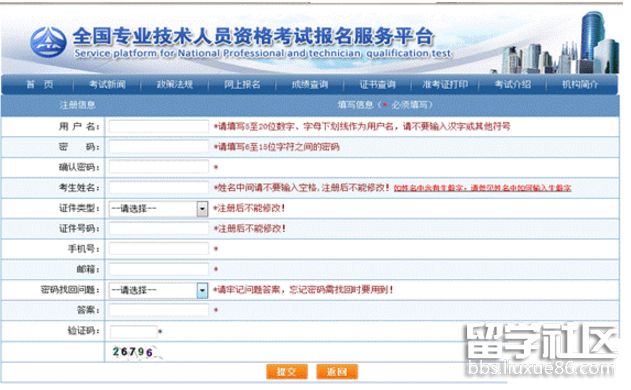Open the 政策法规 navigation item
This screenshot has height=390, width=631.
click(x=175, y=85)
